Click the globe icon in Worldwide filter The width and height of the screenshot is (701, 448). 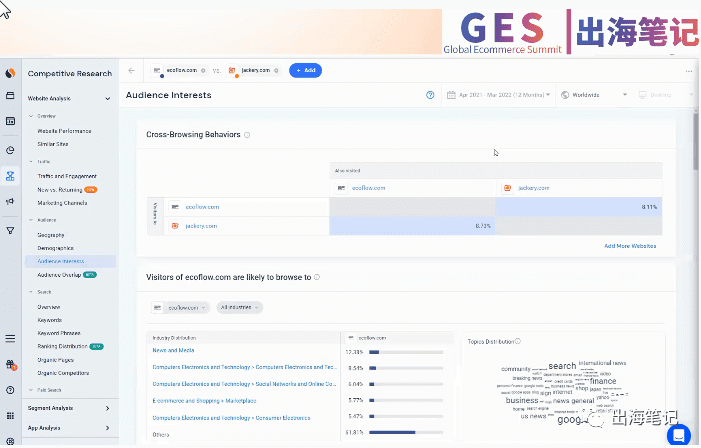point(565,95)
